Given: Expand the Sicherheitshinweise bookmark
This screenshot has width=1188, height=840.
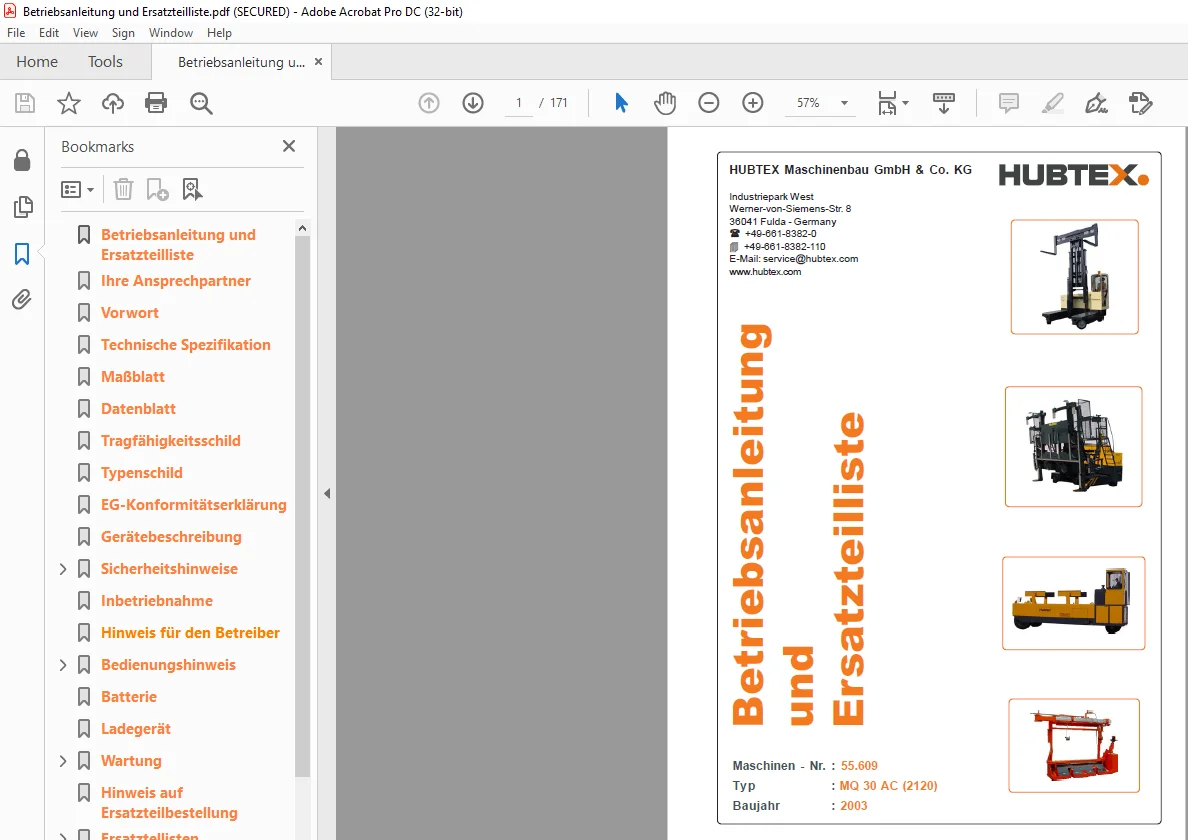Looking at the screenshot, I should point(64,569).
